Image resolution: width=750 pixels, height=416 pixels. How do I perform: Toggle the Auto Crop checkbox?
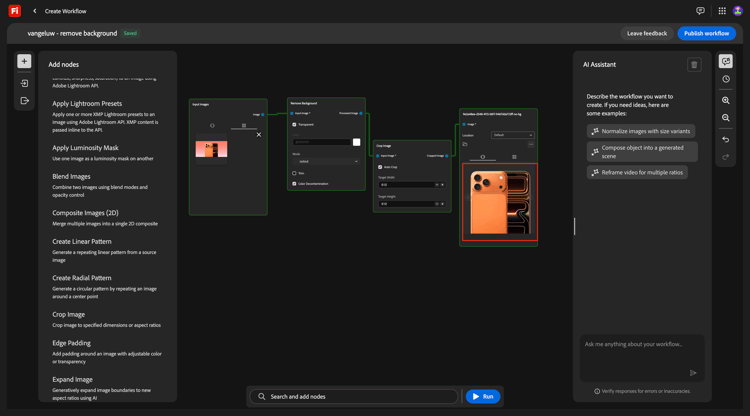380,167
